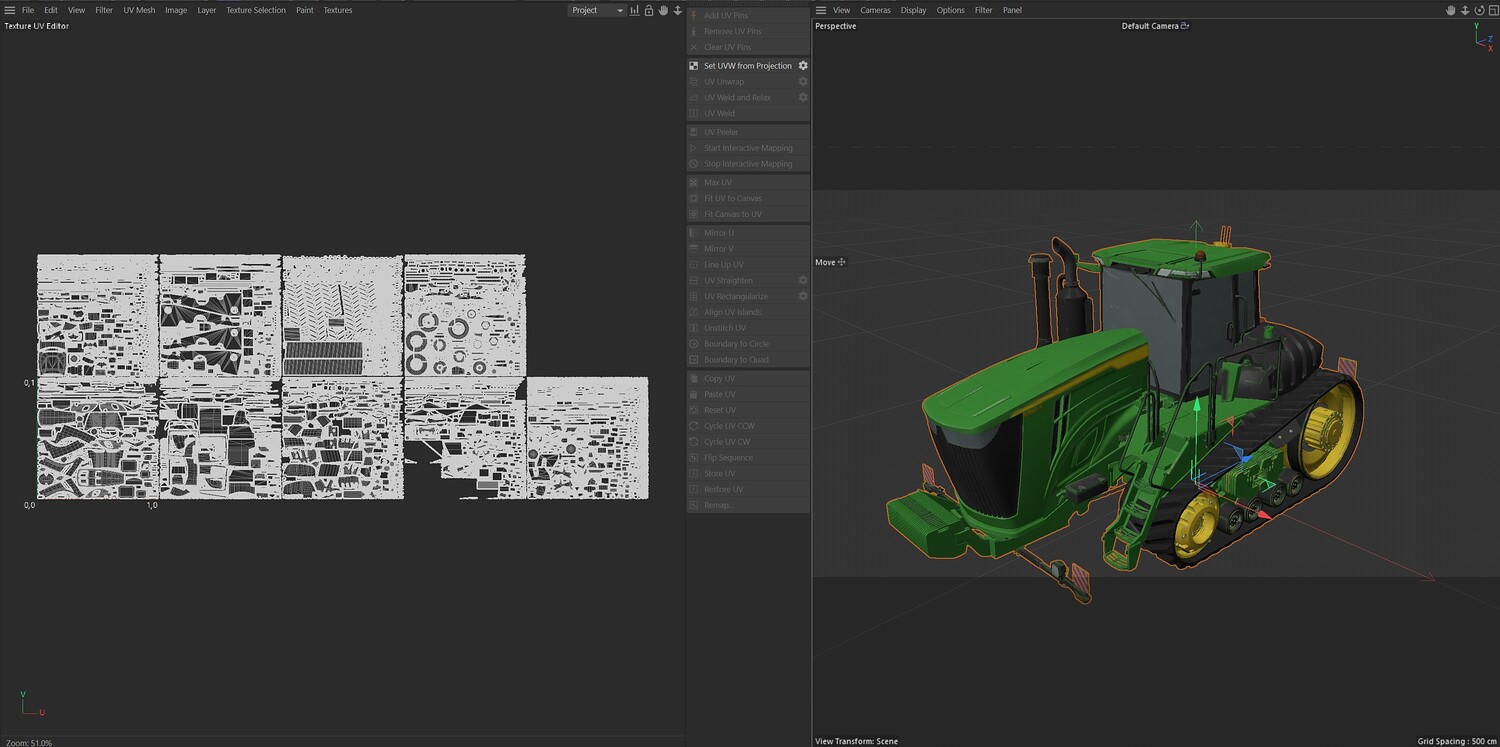Click the Paste UV command
Image resolution: width=1500 pixels, height=747 pixels.
point(748,395)
